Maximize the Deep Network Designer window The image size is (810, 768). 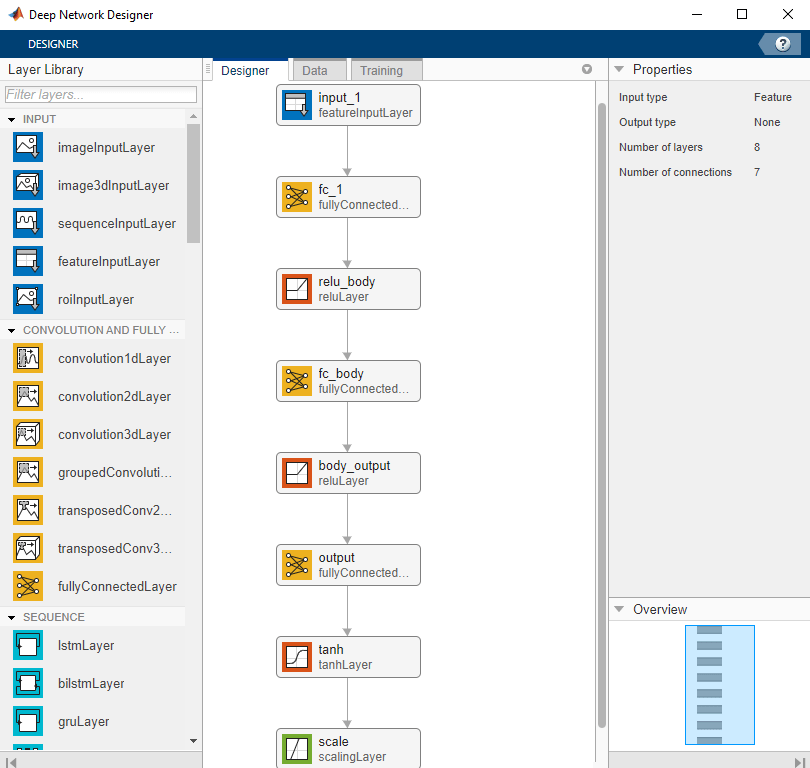(742, 14)
